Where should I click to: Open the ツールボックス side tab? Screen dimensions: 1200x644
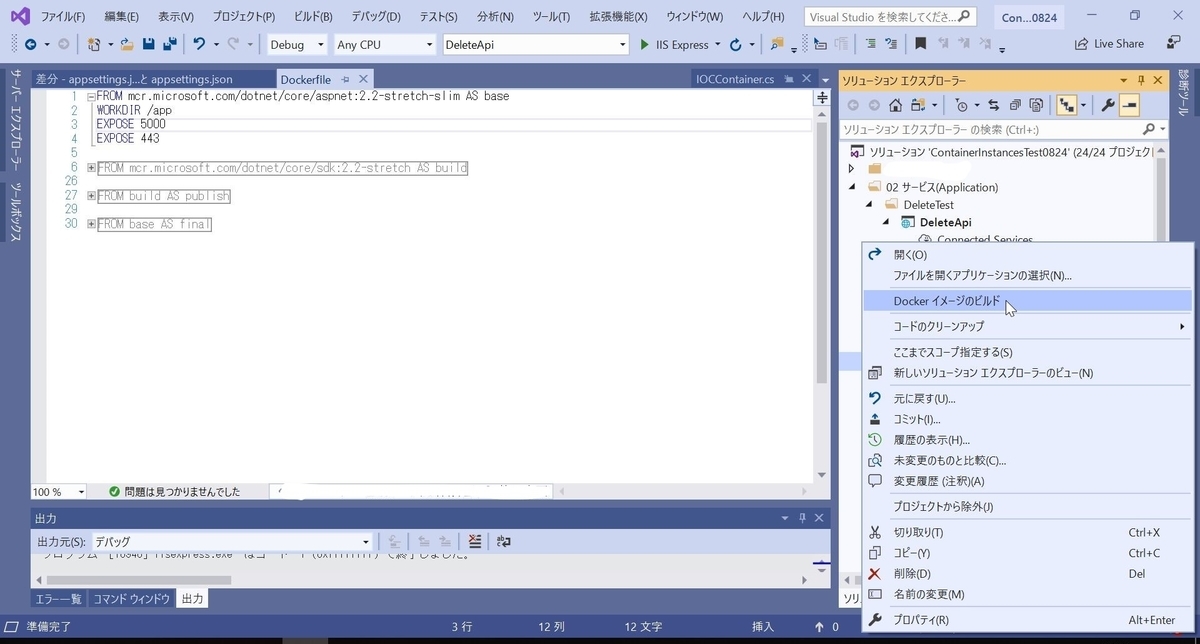15,212
